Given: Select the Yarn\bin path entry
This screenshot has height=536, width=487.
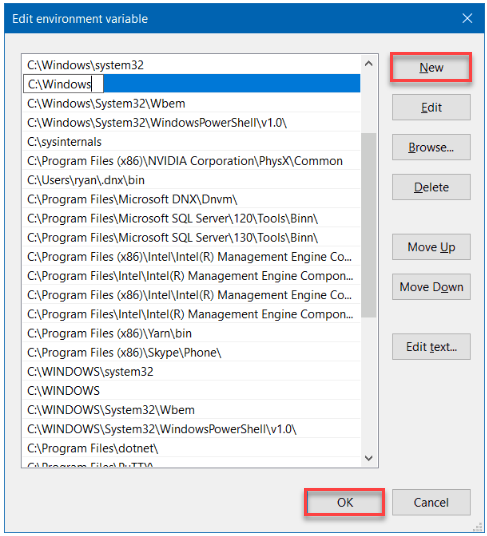Looking at the screenshot, I should tap(191, 333).
